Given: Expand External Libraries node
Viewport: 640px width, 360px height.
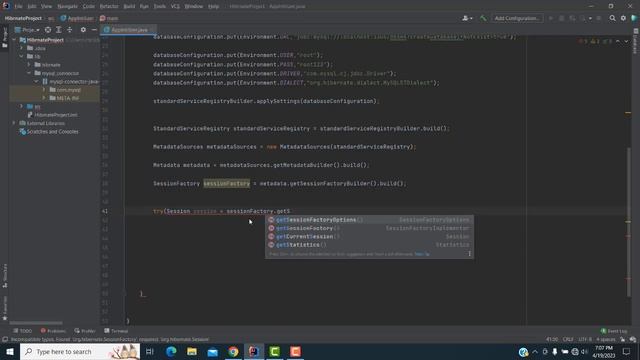Looking at the screenshot, I should click(14, 123).
